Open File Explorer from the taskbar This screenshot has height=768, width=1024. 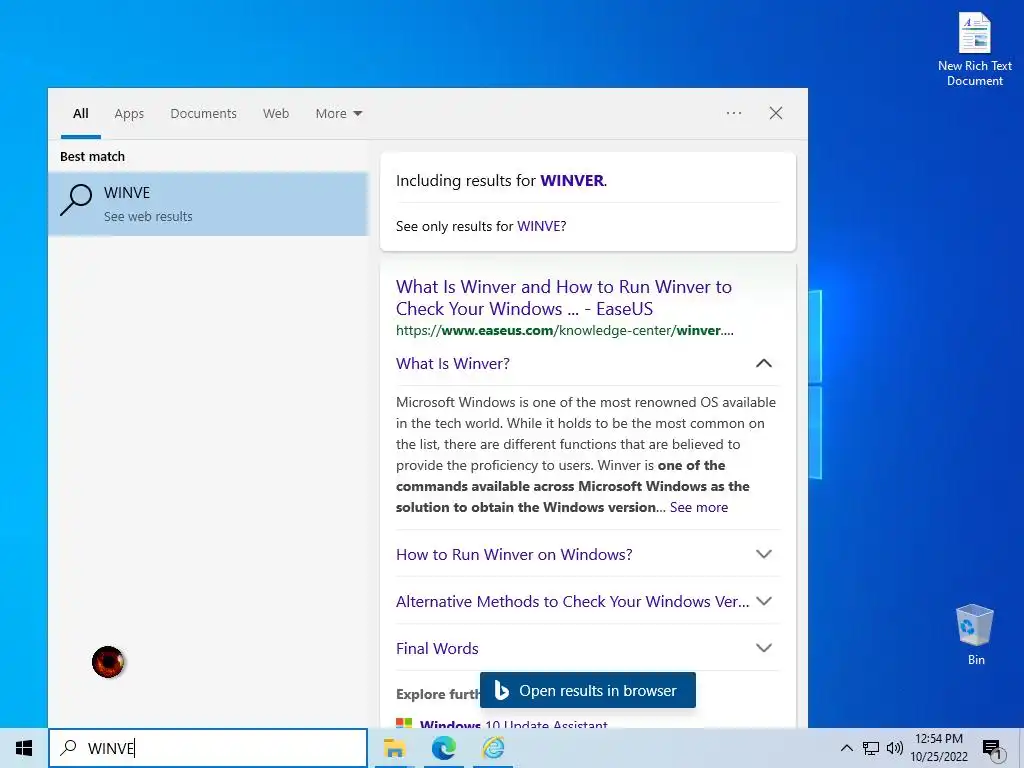click(x=394, y=748)
